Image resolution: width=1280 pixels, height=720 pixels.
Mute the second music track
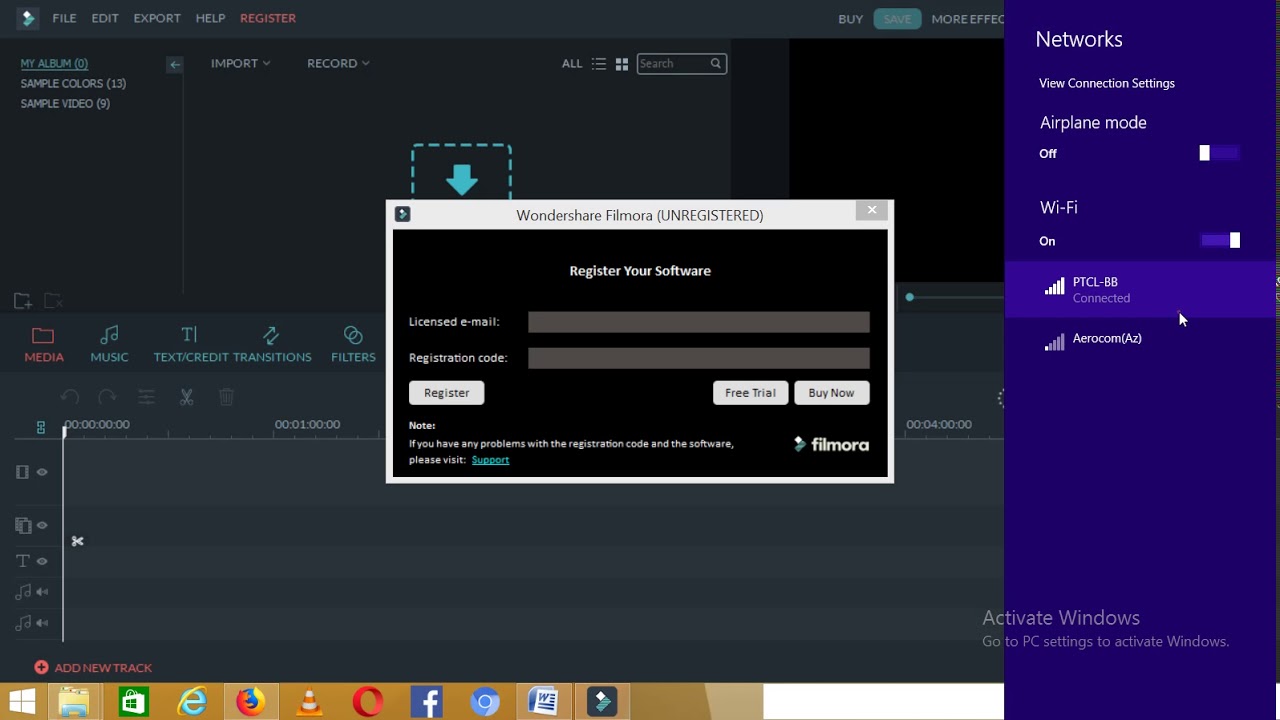point(42,623)
